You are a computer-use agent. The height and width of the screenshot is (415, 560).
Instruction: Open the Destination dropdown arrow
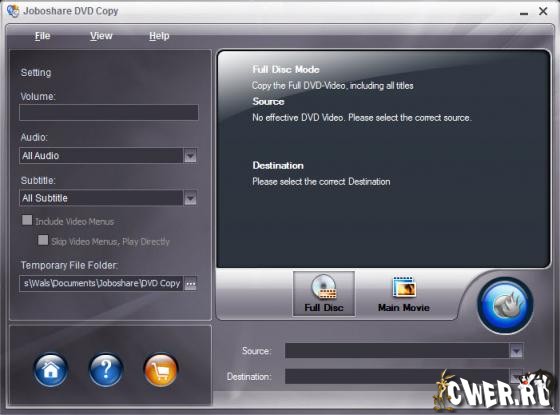[x=516, y=376]
